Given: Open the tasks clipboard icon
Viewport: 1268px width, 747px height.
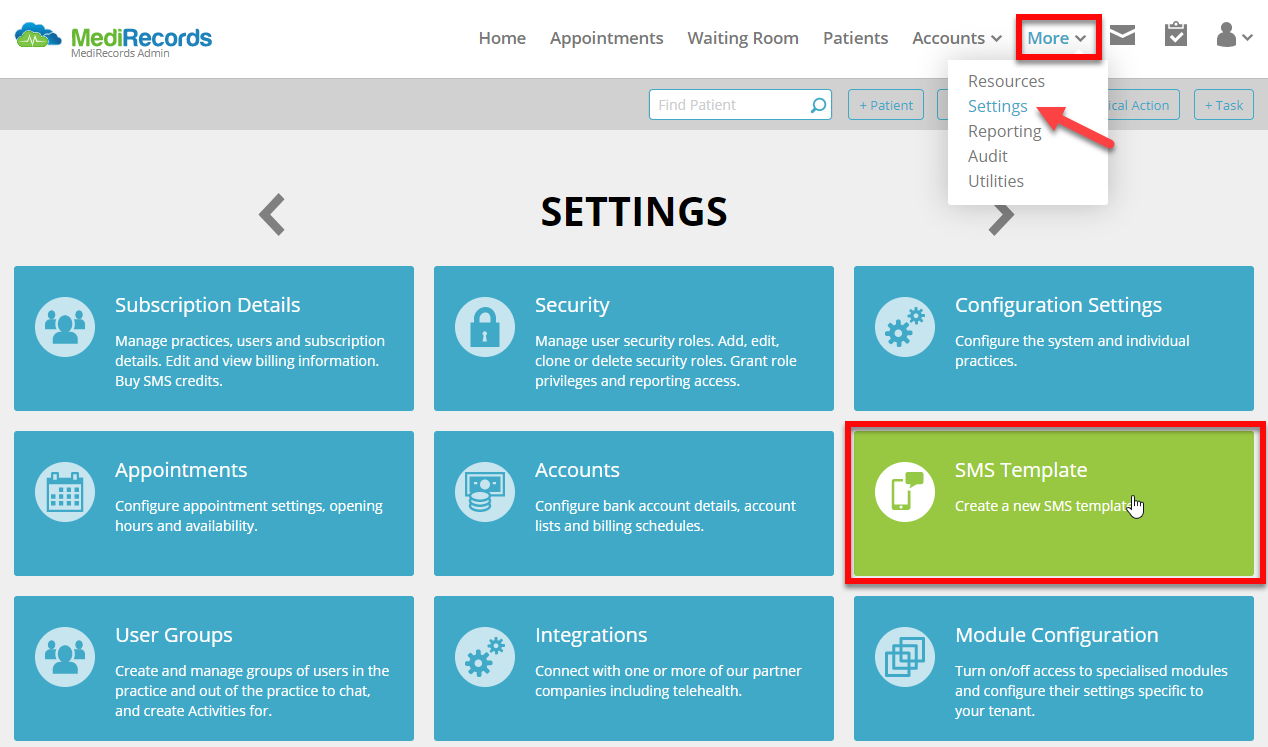Looking at the screenshot, I should coord(1176,35).
